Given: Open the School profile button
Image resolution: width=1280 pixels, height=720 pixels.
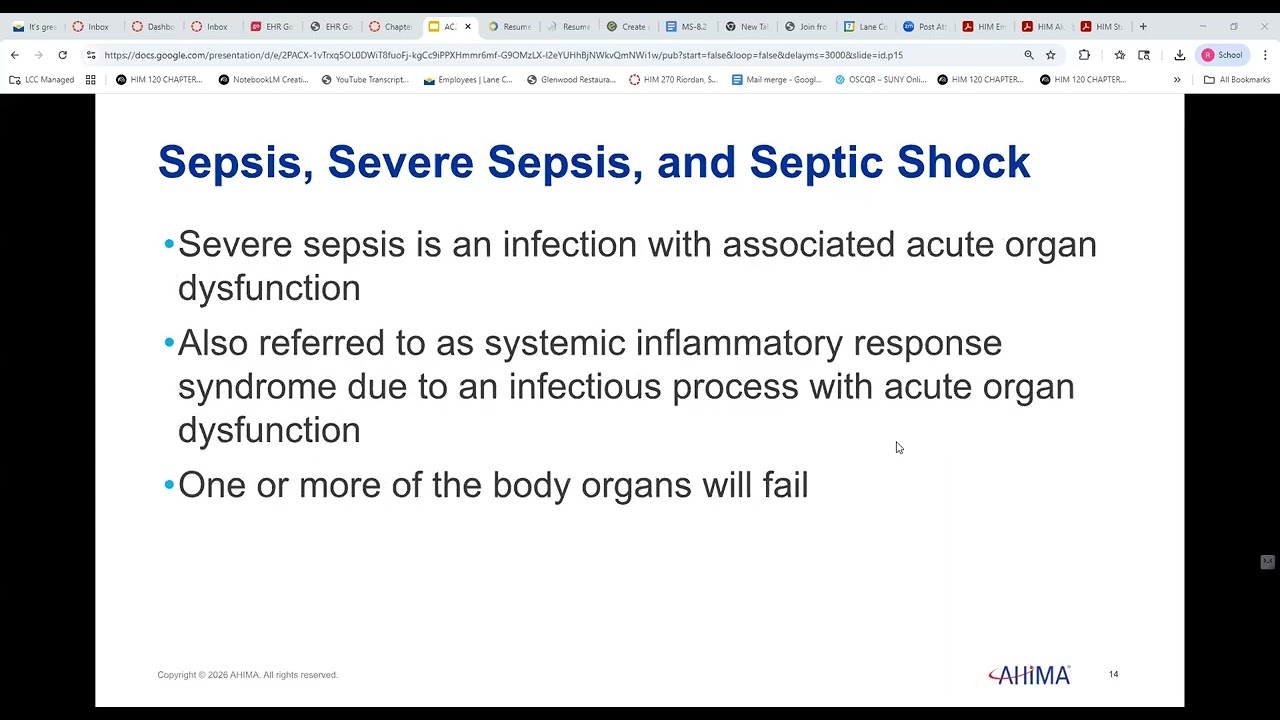Looking at the screenshot, I should [1222, 55].
